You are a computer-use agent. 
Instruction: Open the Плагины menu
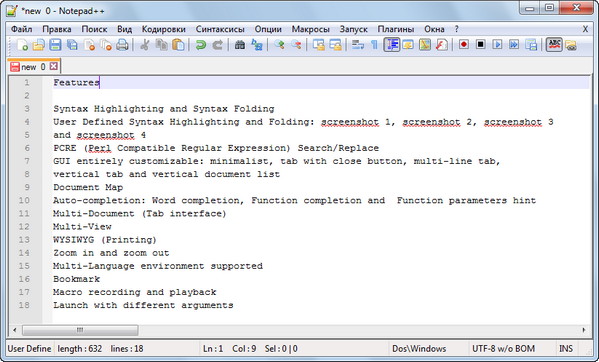(396, 29)
